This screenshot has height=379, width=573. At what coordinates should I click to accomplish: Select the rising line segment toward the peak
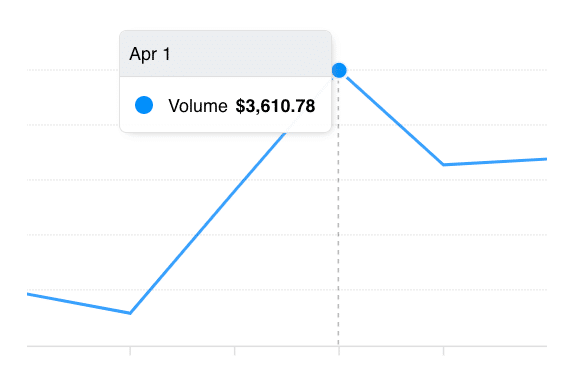[x=208, y=222]
